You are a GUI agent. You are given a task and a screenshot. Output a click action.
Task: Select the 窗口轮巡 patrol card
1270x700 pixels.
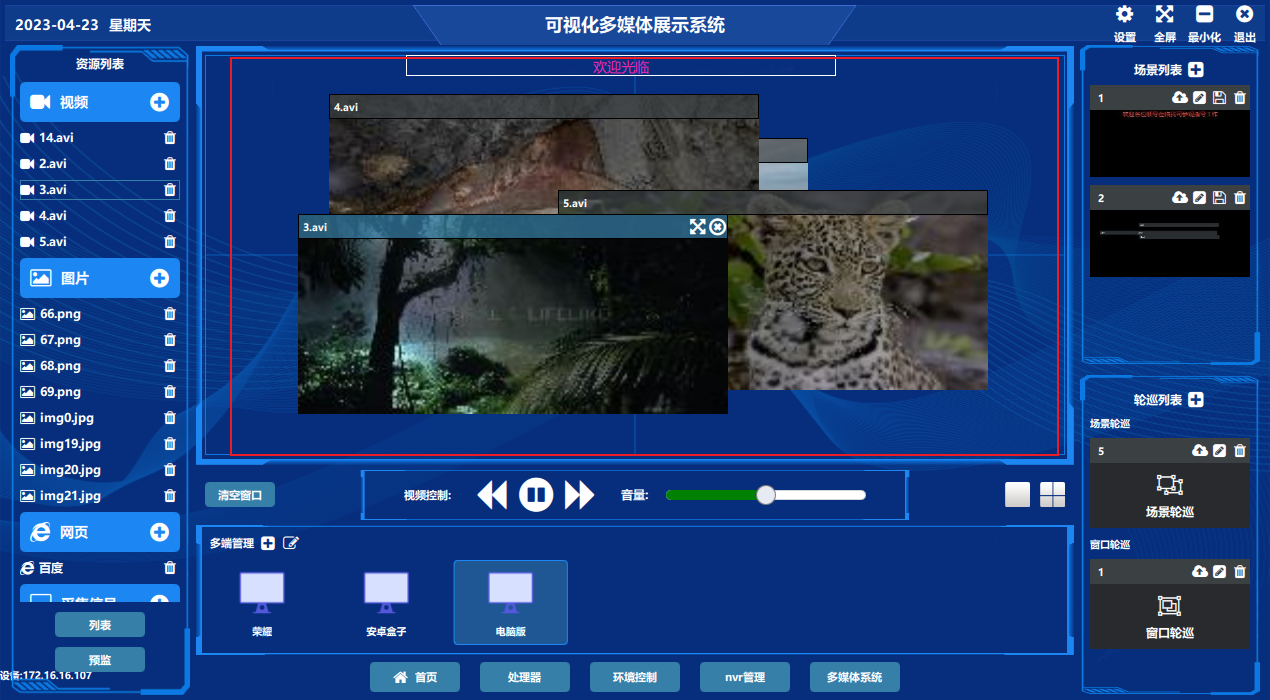(1169, 616)
